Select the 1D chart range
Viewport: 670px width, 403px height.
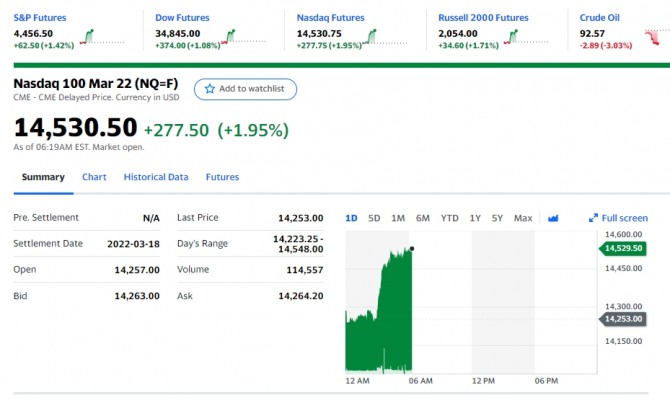click(351, 218)
